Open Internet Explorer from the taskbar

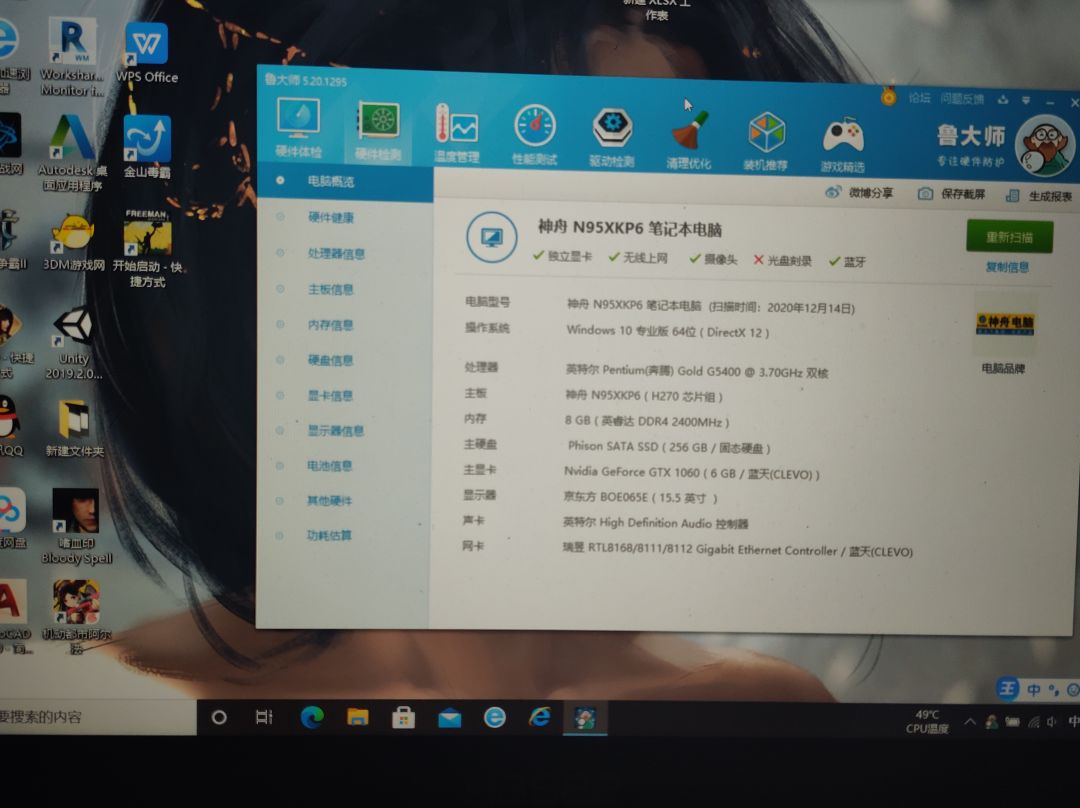tap(539, 718)
